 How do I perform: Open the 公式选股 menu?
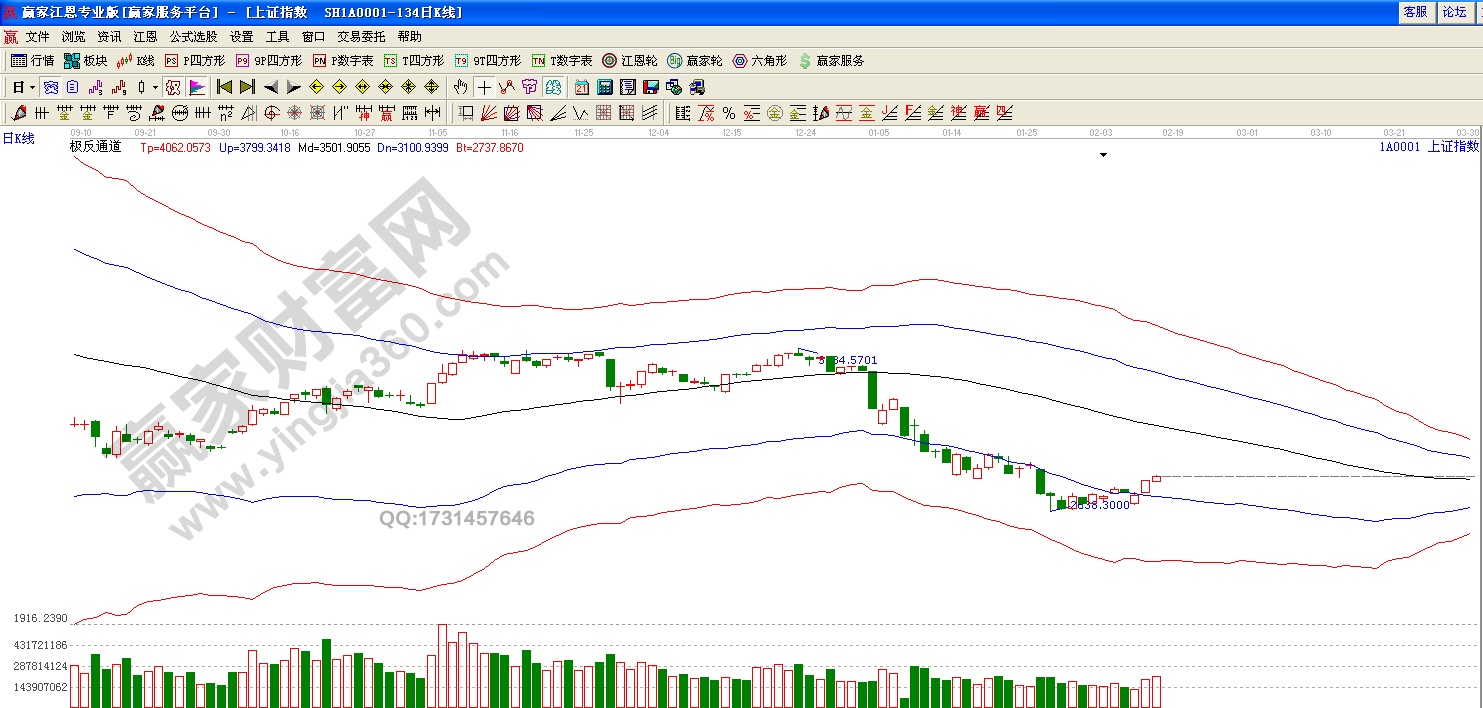coord(193,36)
